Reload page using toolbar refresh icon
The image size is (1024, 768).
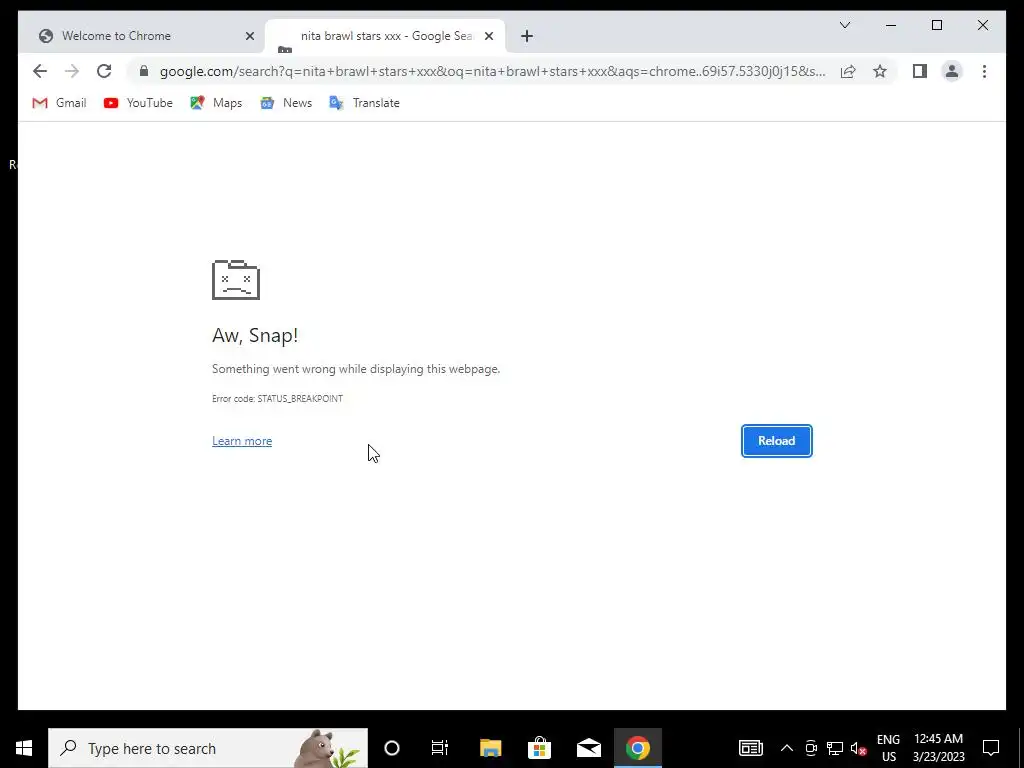click(104, 71)
